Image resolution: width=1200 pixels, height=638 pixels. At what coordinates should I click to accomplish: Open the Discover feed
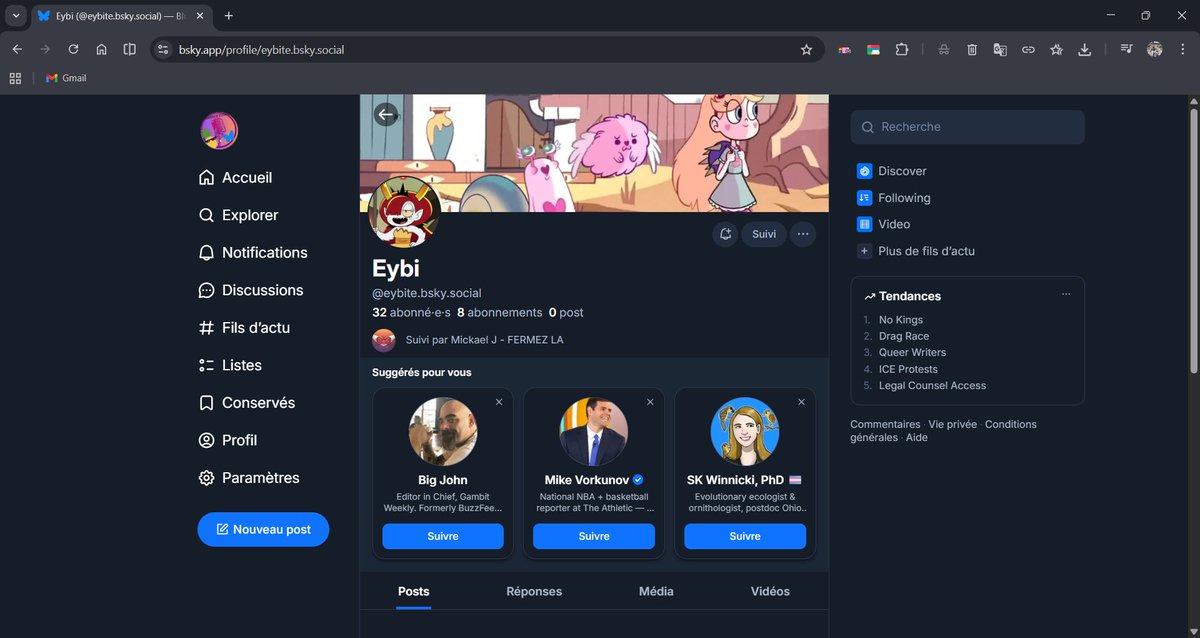[892, 171]
